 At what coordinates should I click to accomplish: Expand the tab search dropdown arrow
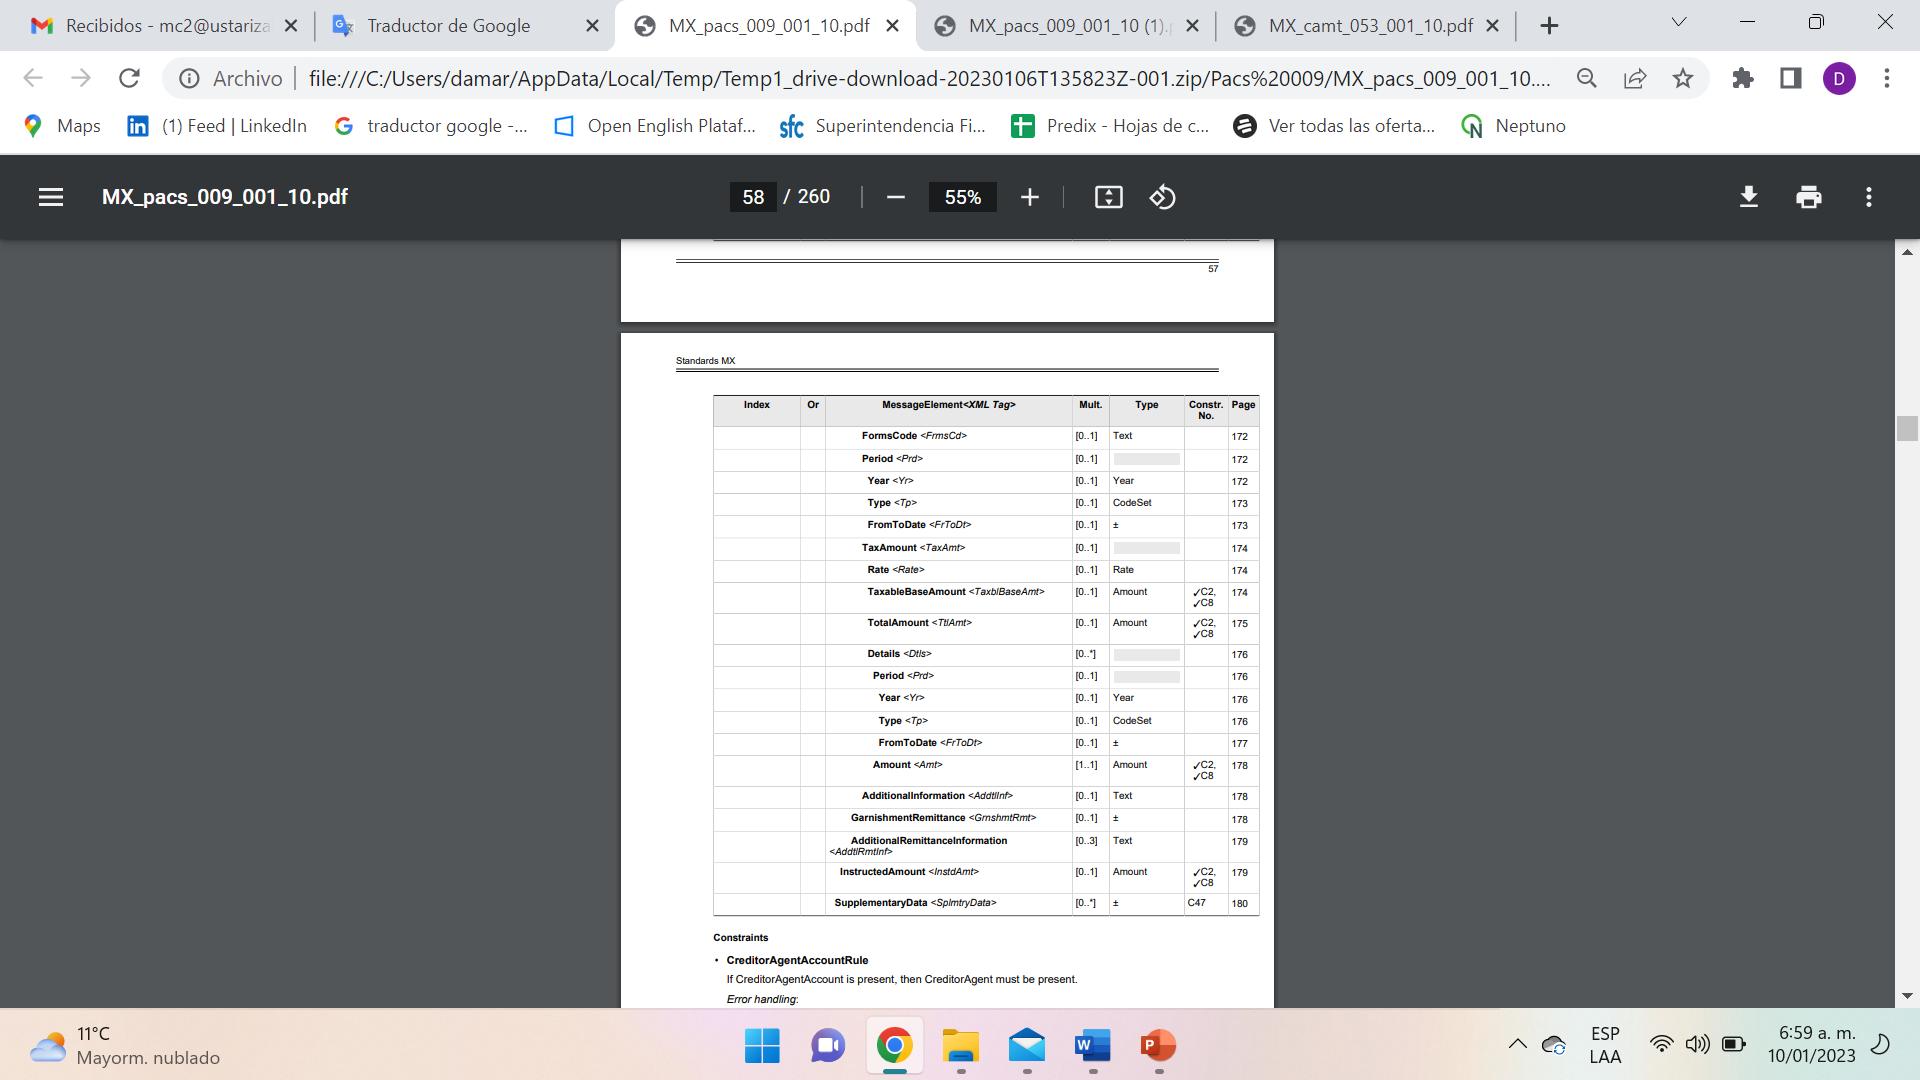point(1679,22)
